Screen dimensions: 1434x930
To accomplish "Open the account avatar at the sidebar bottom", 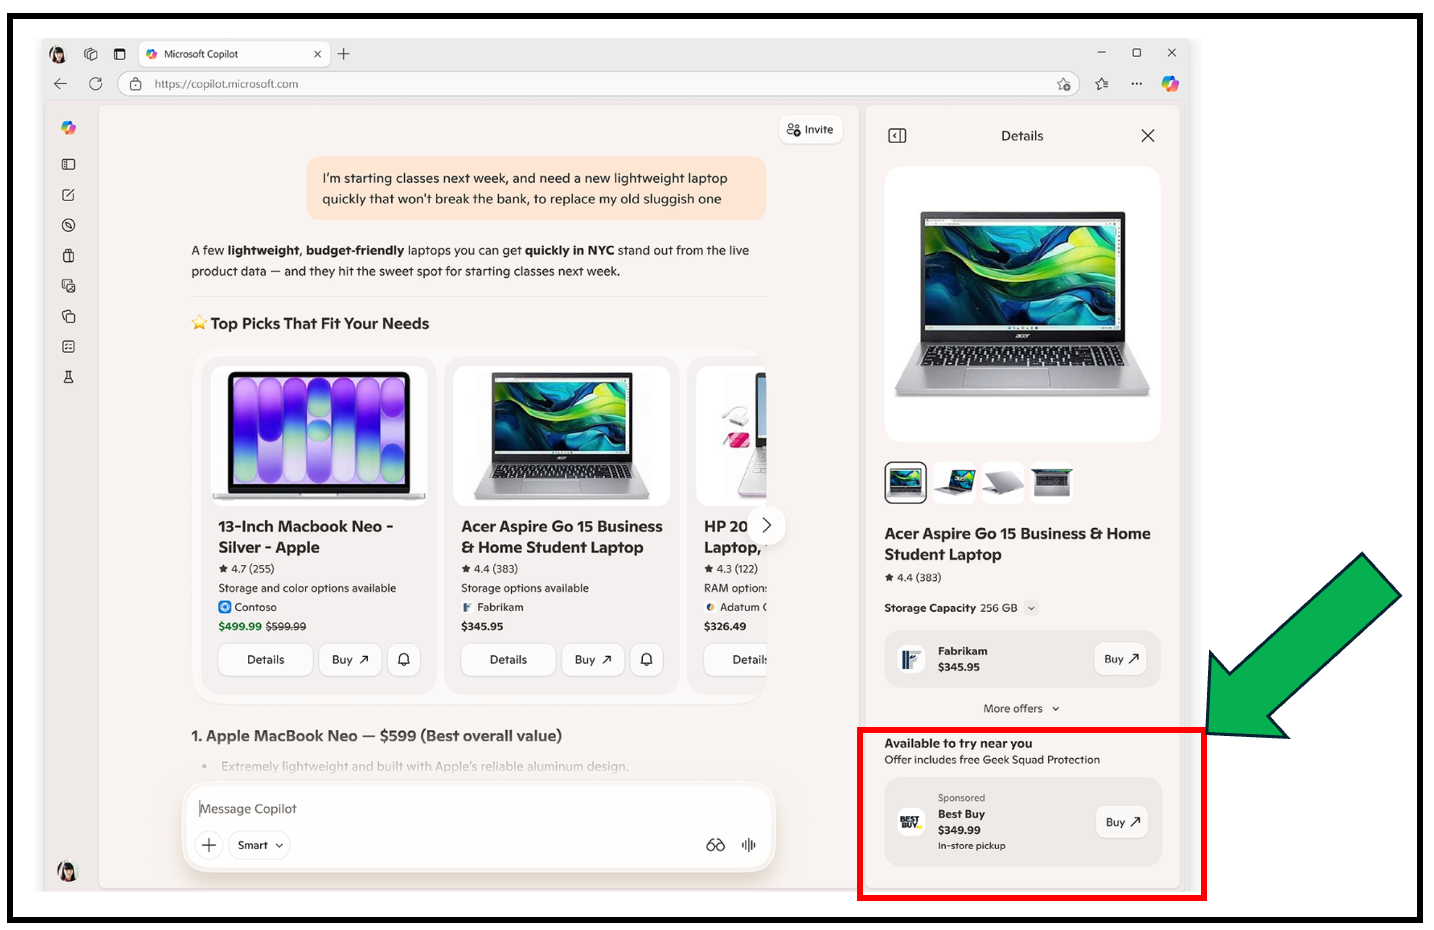I will coord(67,871).
